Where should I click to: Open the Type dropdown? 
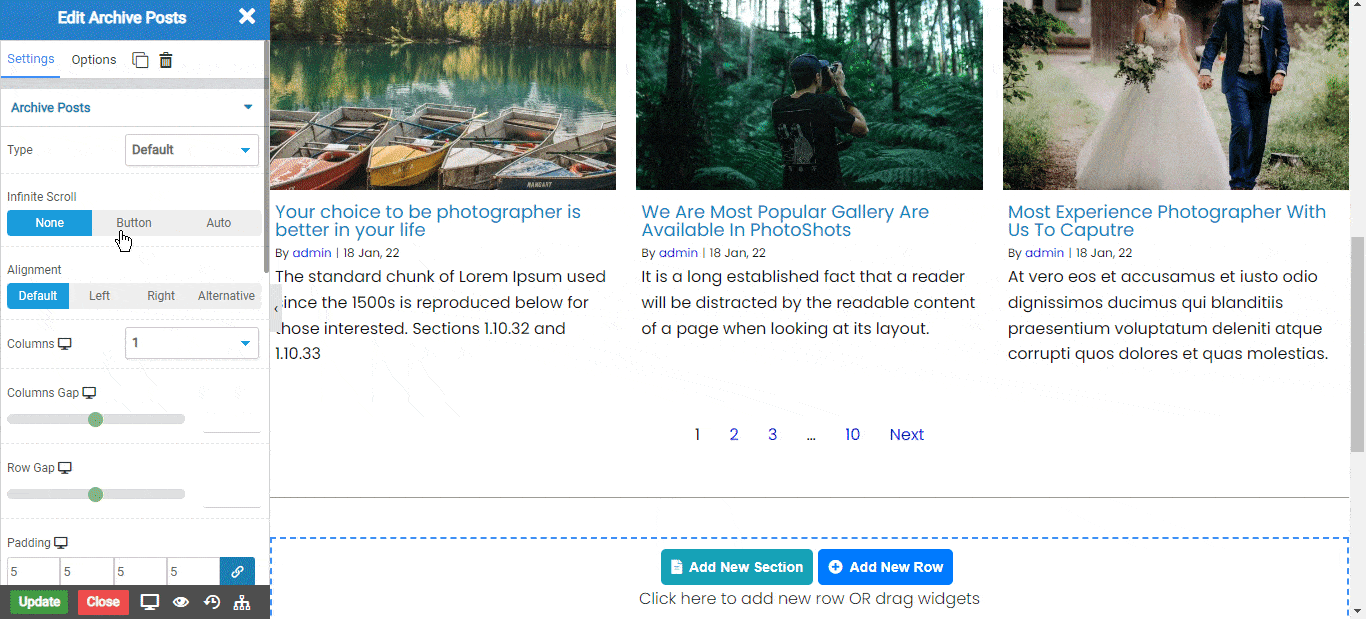(x=192, y=150)
